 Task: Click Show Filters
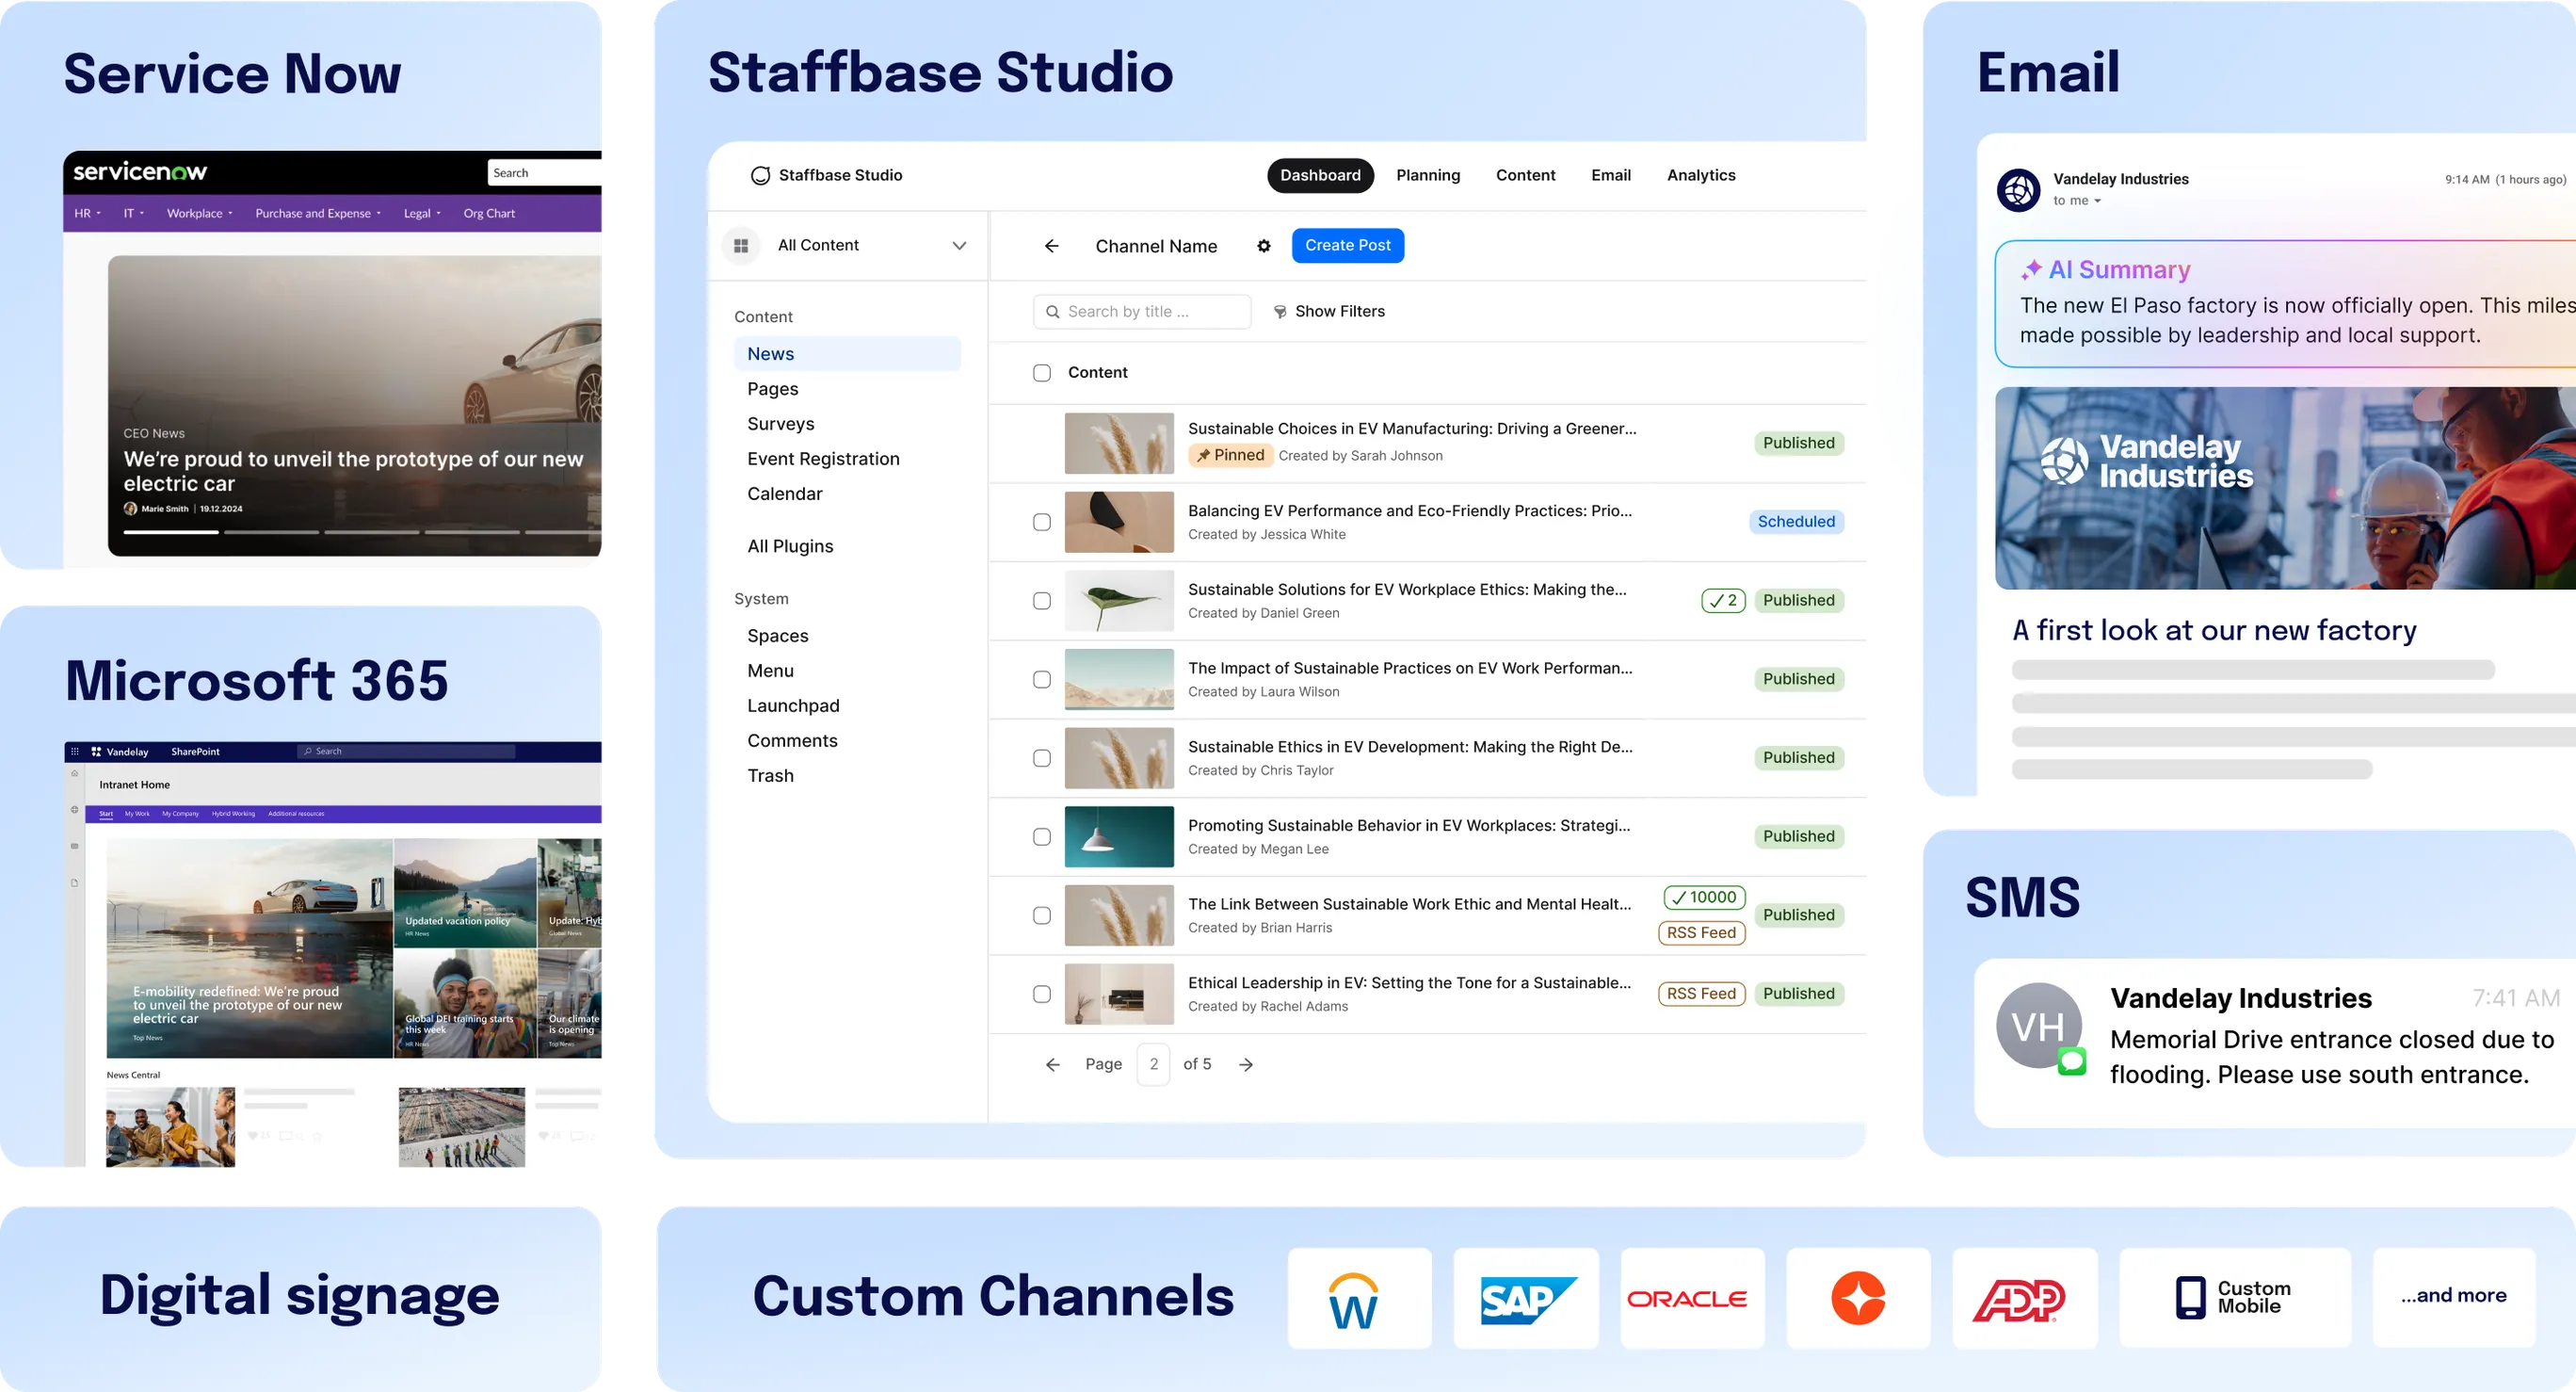1329,312
